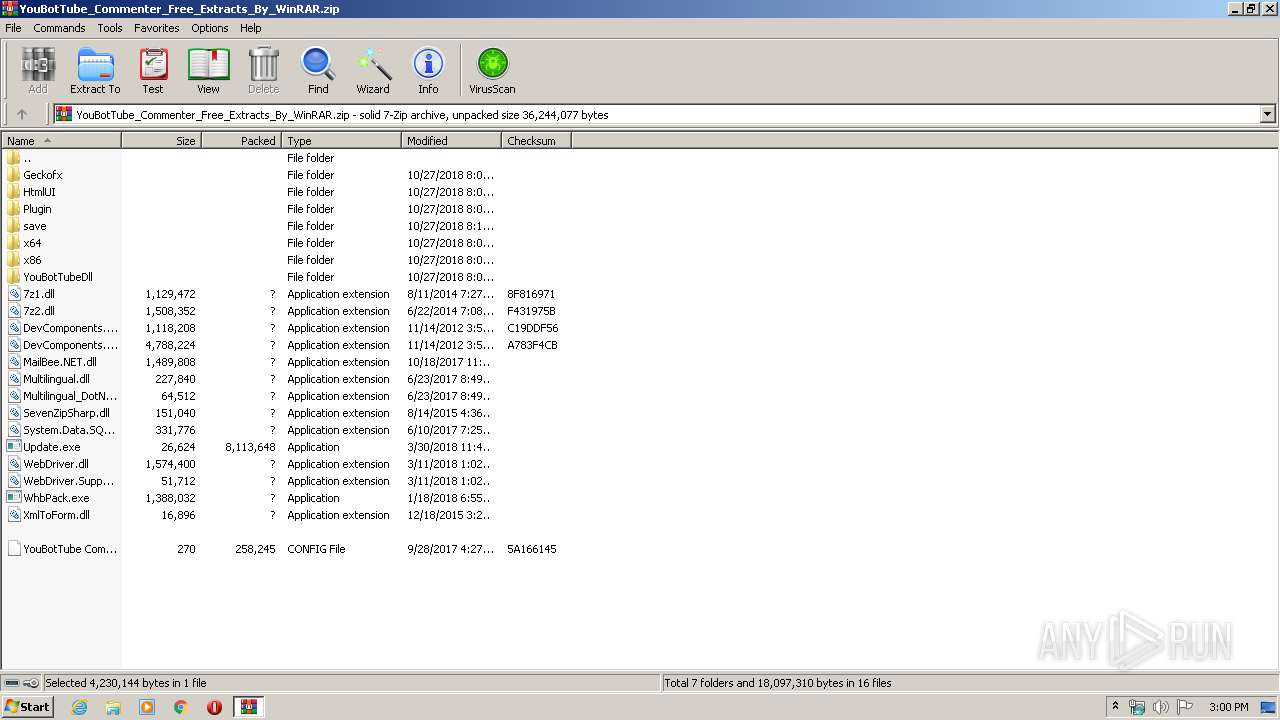Viewport: 1280px width, 720px height.
Task: Sort by the Type column header
Action: 342,141
